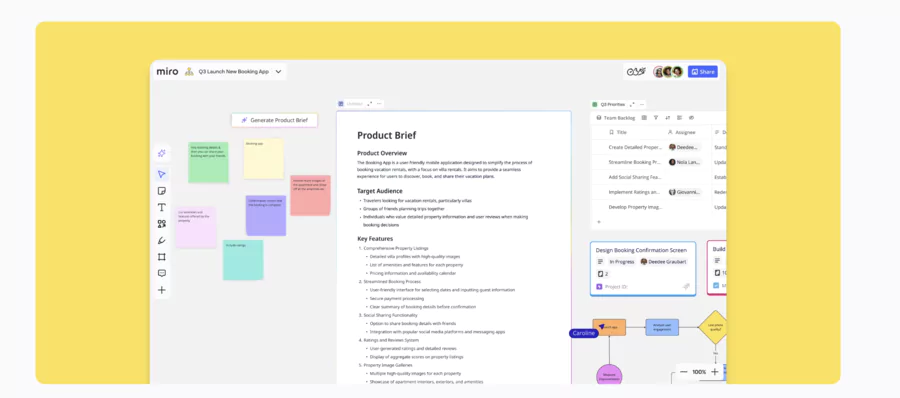The height and width of the screenshot is (398, 900).
Task: Click the description lines icon on Design card
Action: coord(600,261)
